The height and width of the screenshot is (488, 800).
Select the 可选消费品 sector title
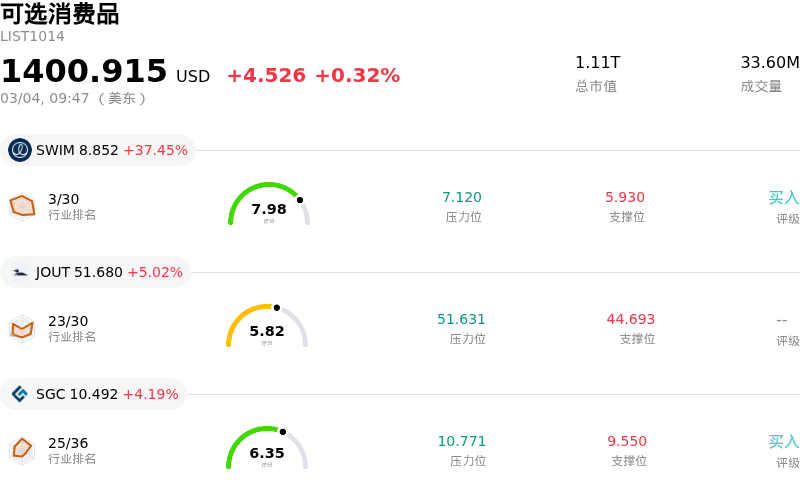pos(60,14)
